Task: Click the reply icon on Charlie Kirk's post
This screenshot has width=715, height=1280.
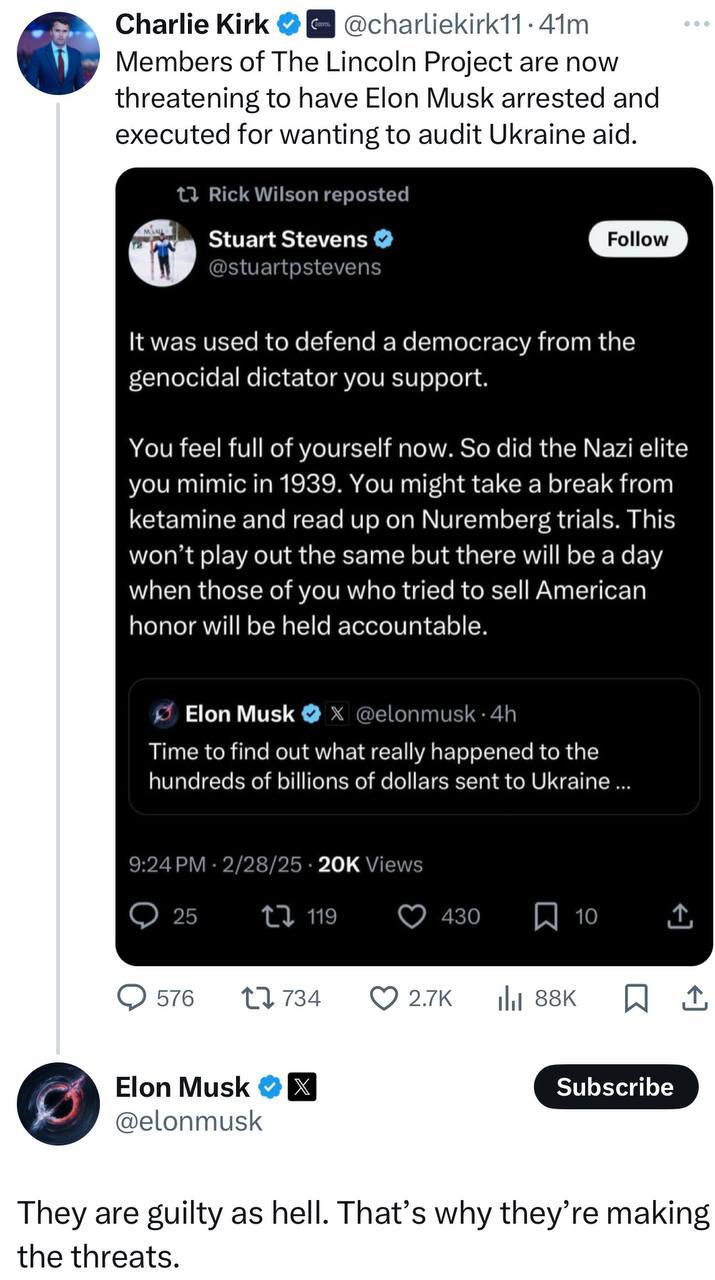Action: [133, 997]
